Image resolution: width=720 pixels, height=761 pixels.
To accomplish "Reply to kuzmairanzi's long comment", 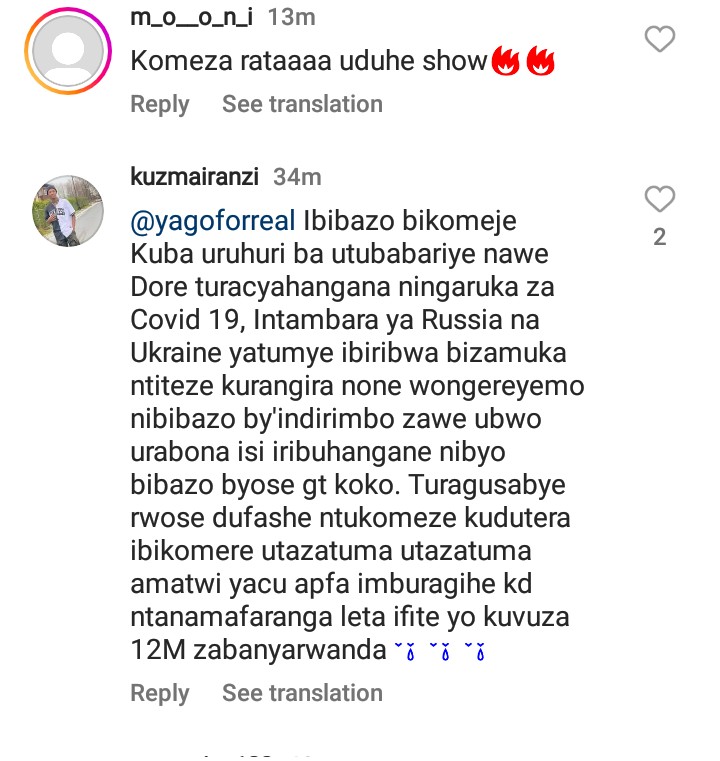I will 160,693.
